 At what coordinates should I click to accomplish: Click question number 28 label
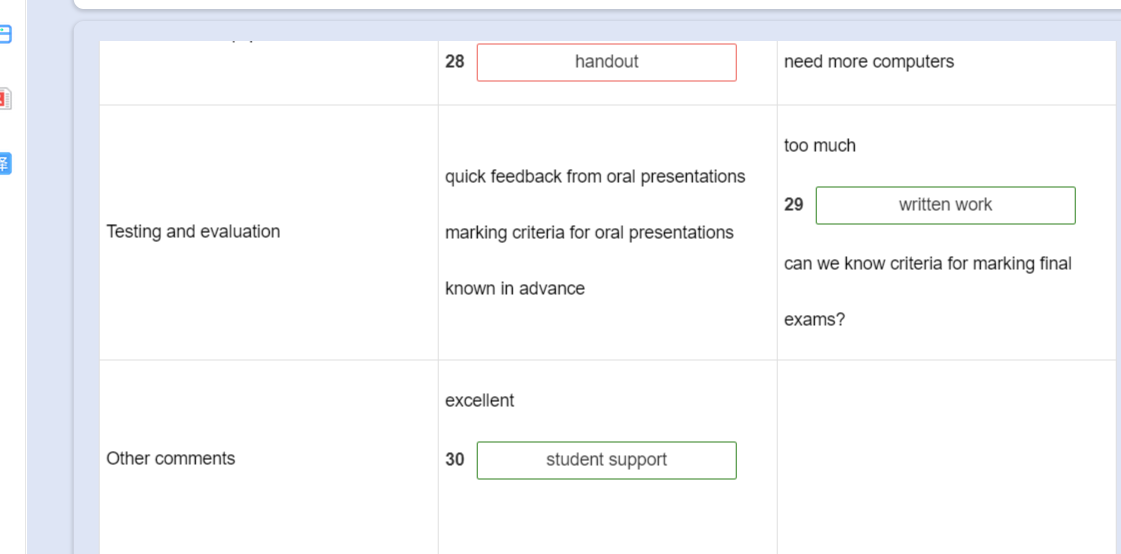(x=455, y=62)
